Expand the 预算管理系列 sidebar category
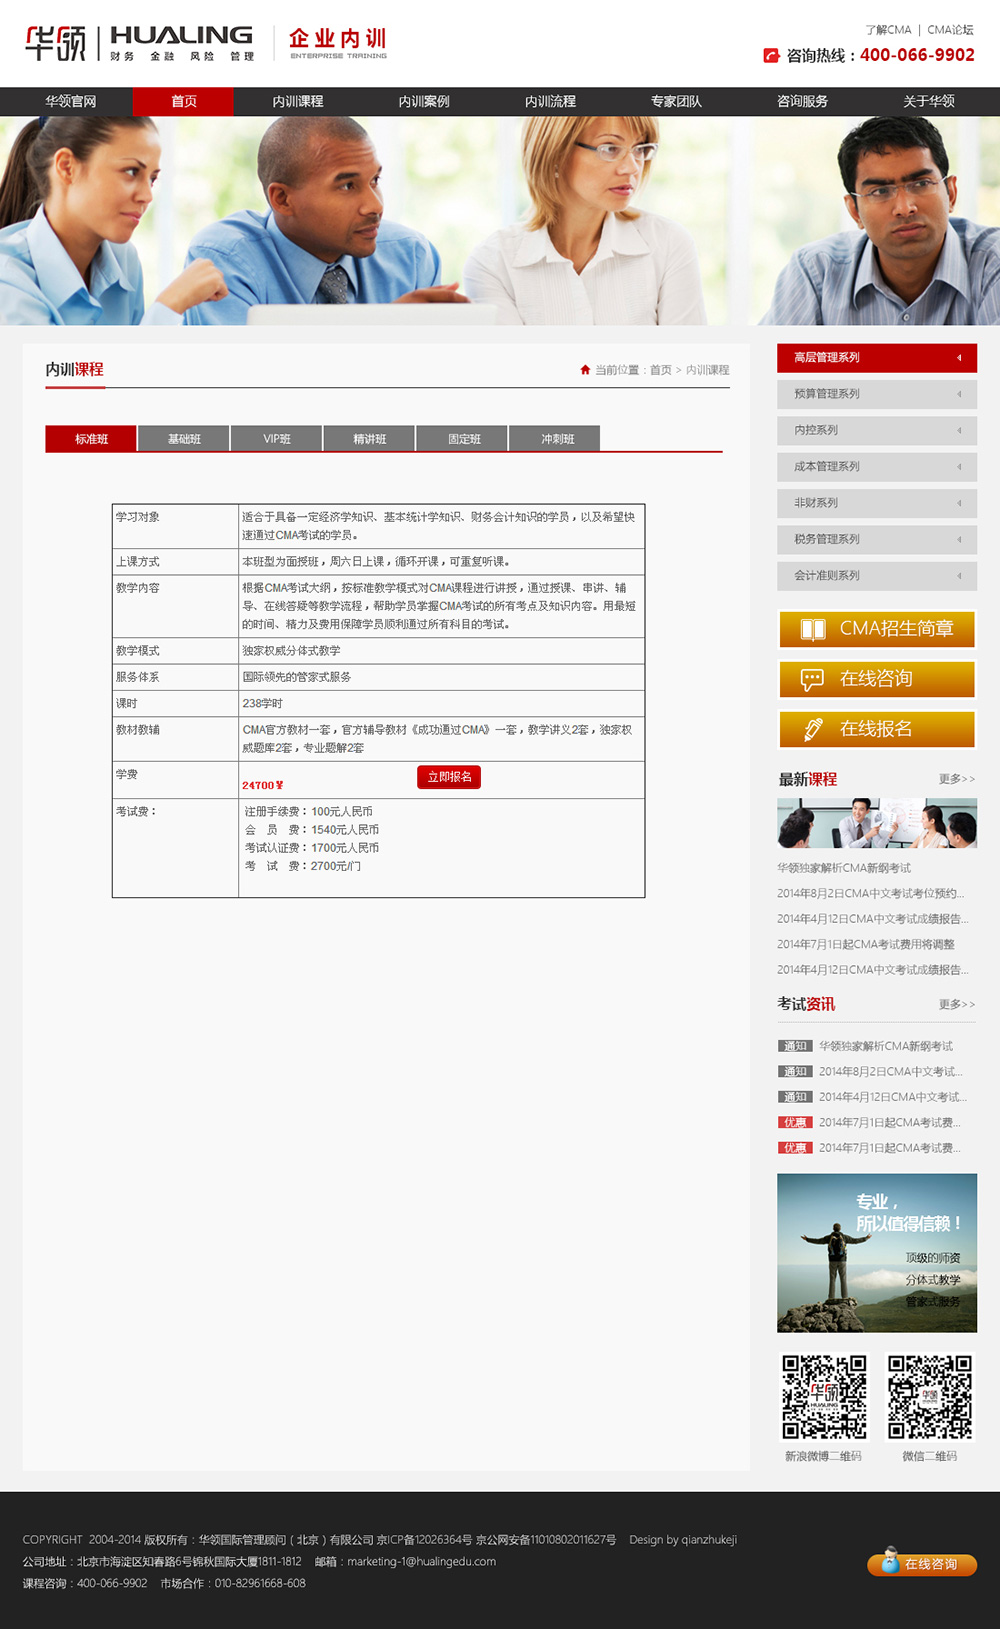 (876, 394)
